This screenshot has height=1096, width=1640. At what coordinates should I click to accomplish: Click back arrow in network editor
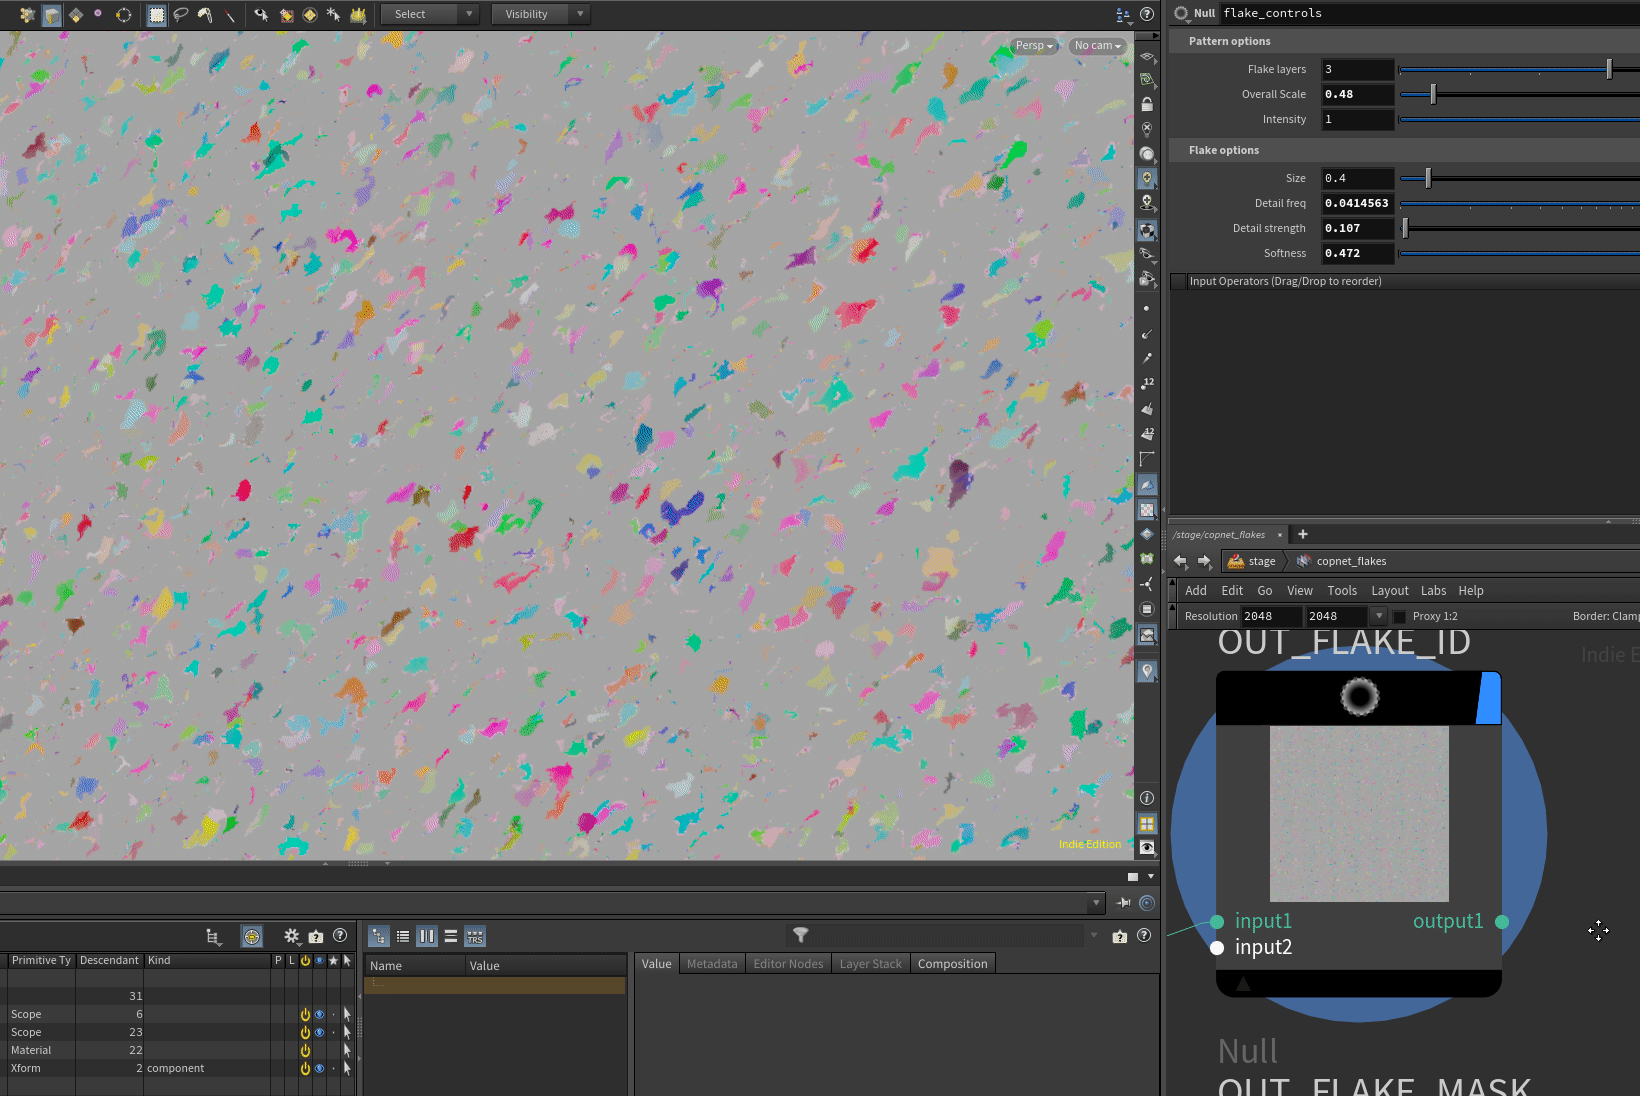pyautogui.click(x=1181, y=561)
